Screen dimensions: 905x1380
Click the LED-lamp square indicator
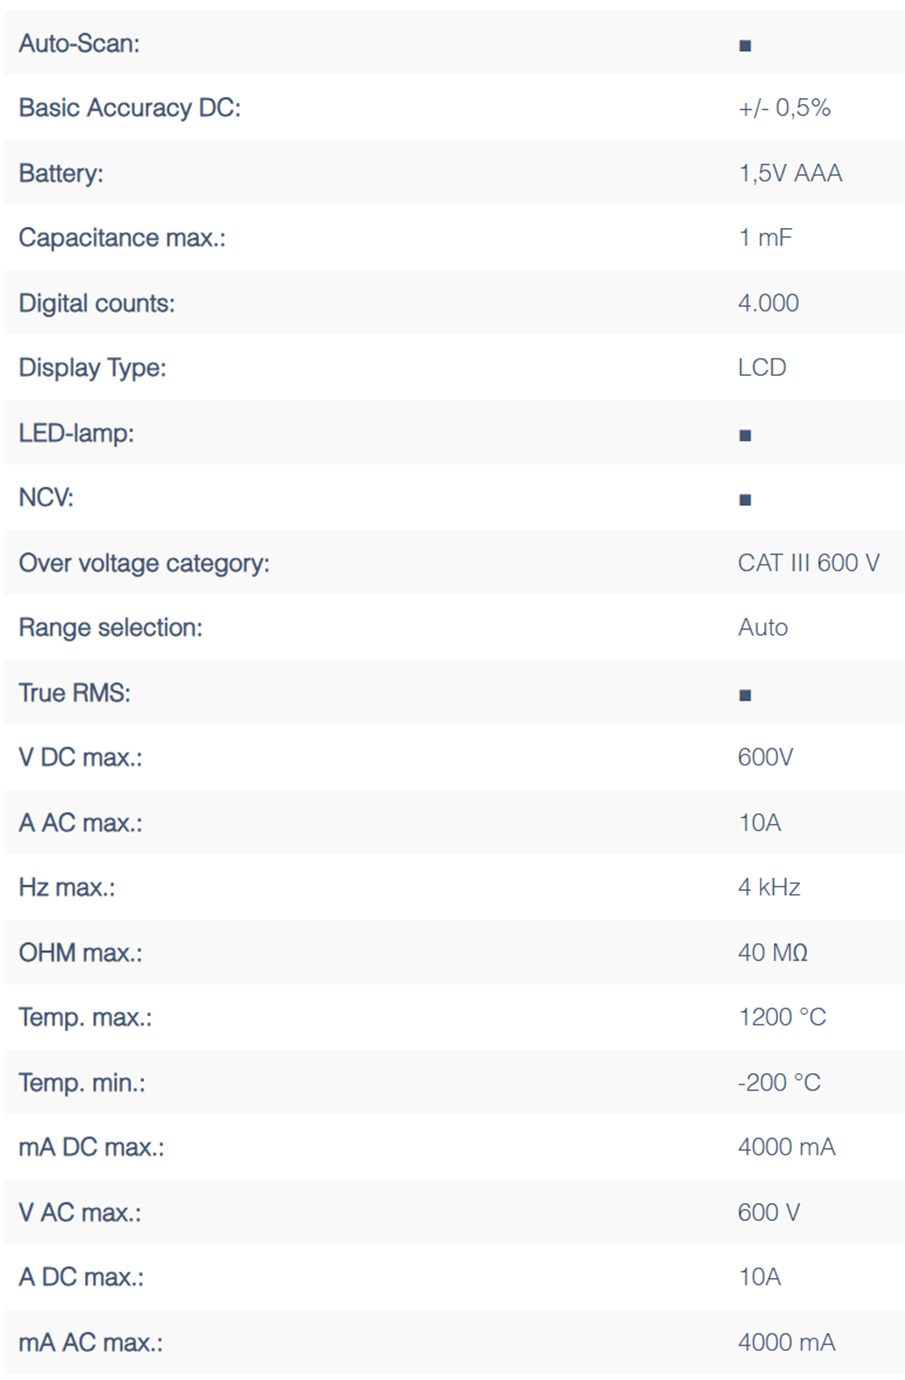click(745, 435)
